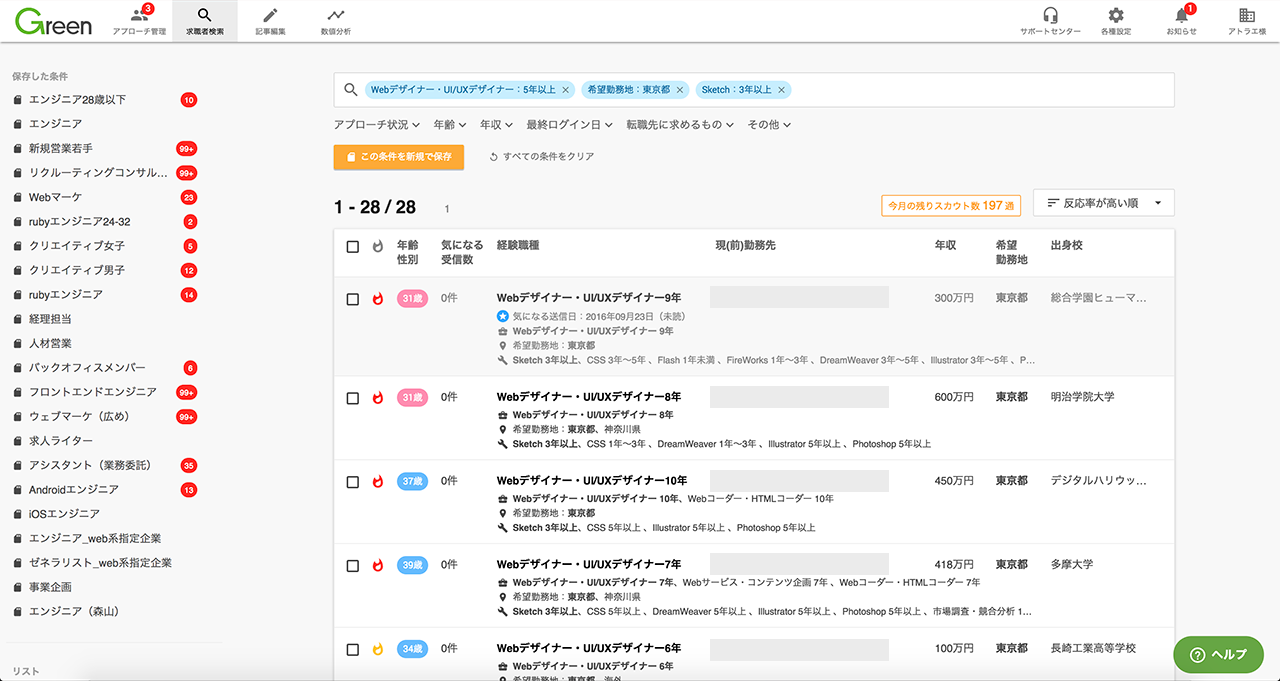Check the select-all checkbox in table header
Screen dimensions: 1280x681
(352, 247)
